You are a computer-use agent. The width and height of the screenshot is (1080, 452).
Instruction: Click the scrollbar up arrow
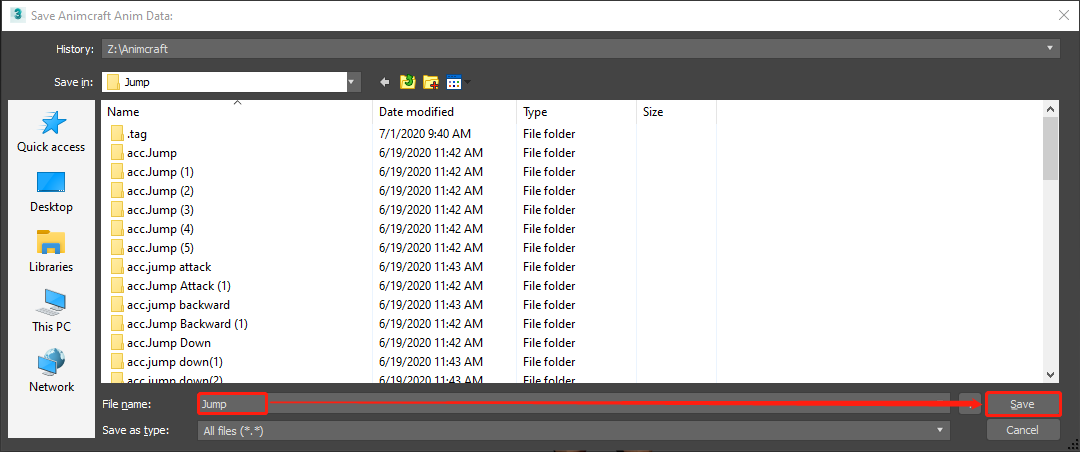click(1050, 108)
